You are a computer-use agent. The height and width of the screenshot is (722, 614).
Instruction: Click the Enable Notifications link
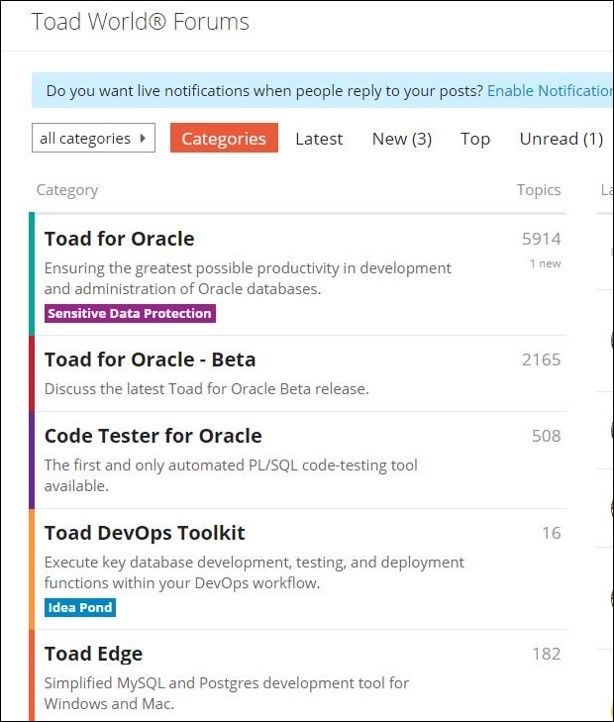coord(550,91)
